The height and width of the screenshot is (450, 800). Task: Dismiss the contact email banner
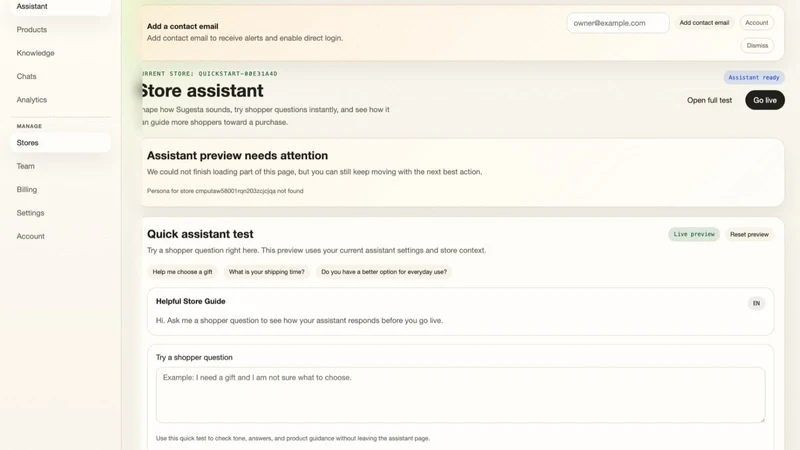[757, 45]
